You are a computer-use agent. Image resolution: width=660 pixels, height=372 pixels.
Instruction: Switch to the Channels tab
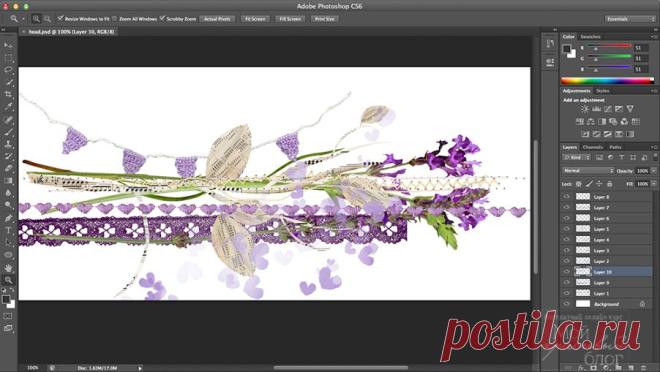coord(593,147)
